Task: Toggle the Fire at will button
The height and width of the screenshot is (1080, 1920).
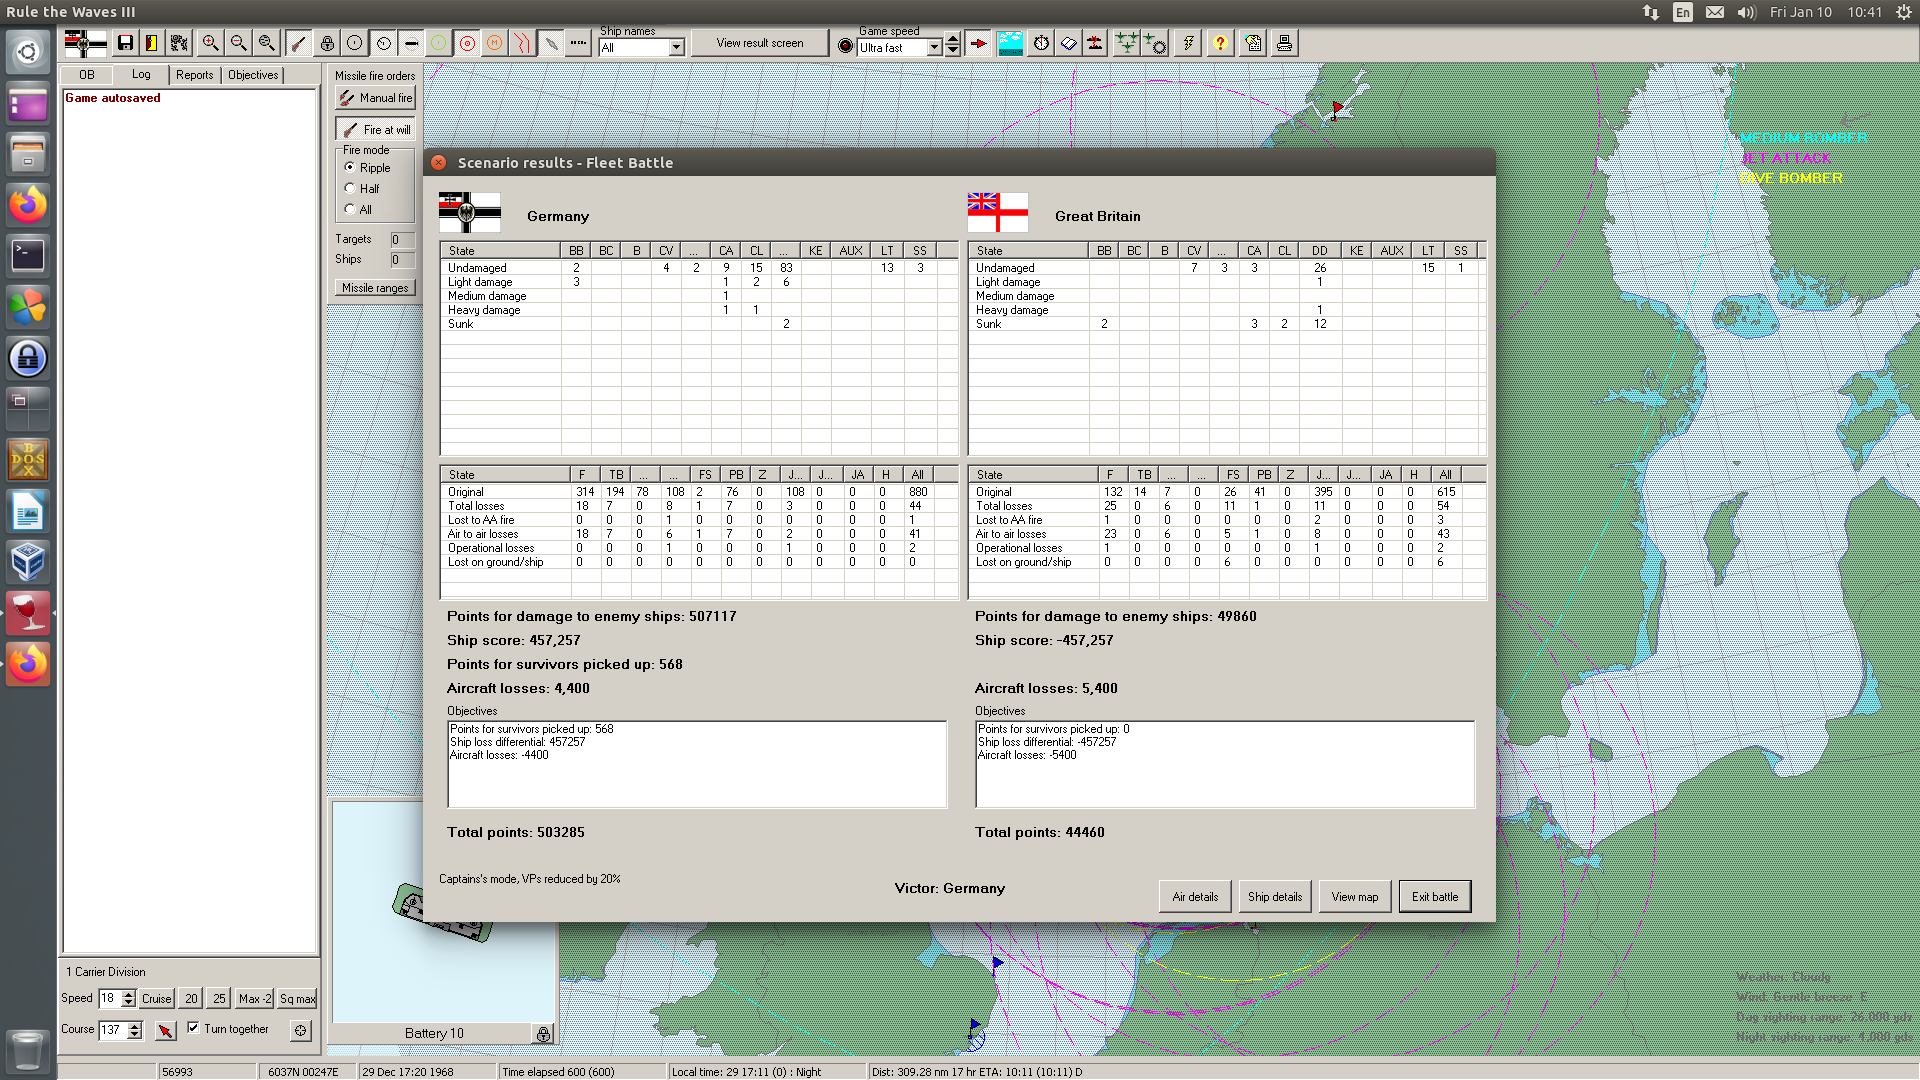Action: [375, 129]
